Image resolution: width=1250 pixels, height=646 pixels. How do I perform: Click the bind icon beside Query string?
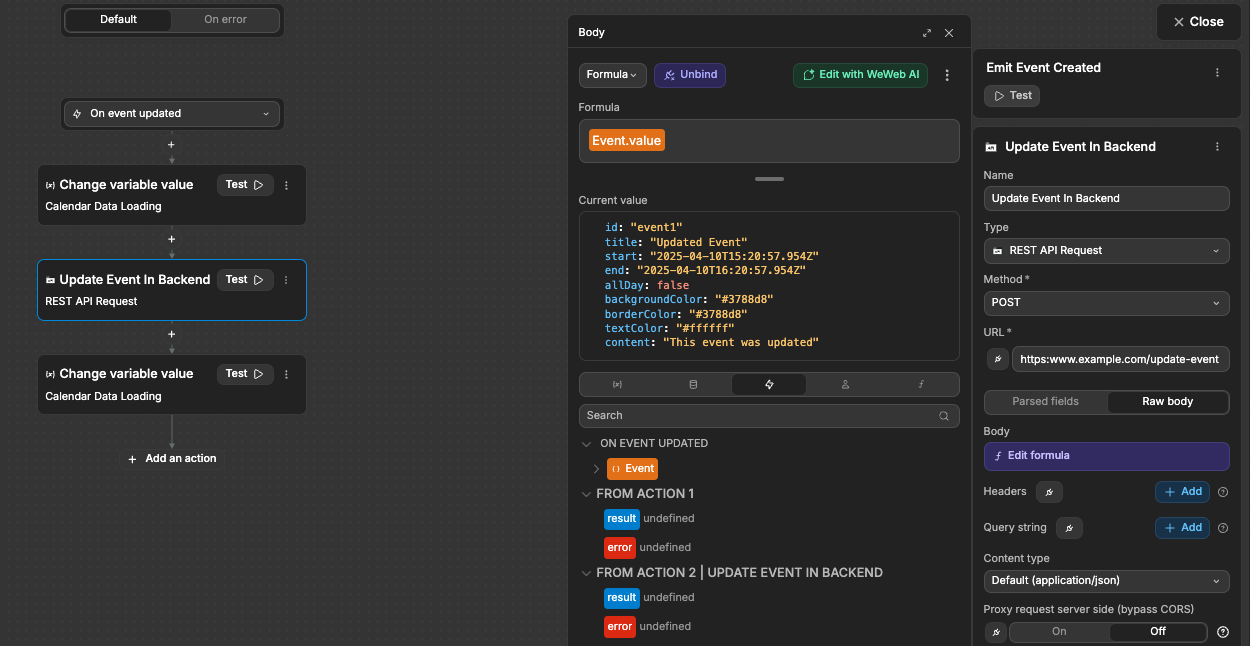(x=1068, y=527)
